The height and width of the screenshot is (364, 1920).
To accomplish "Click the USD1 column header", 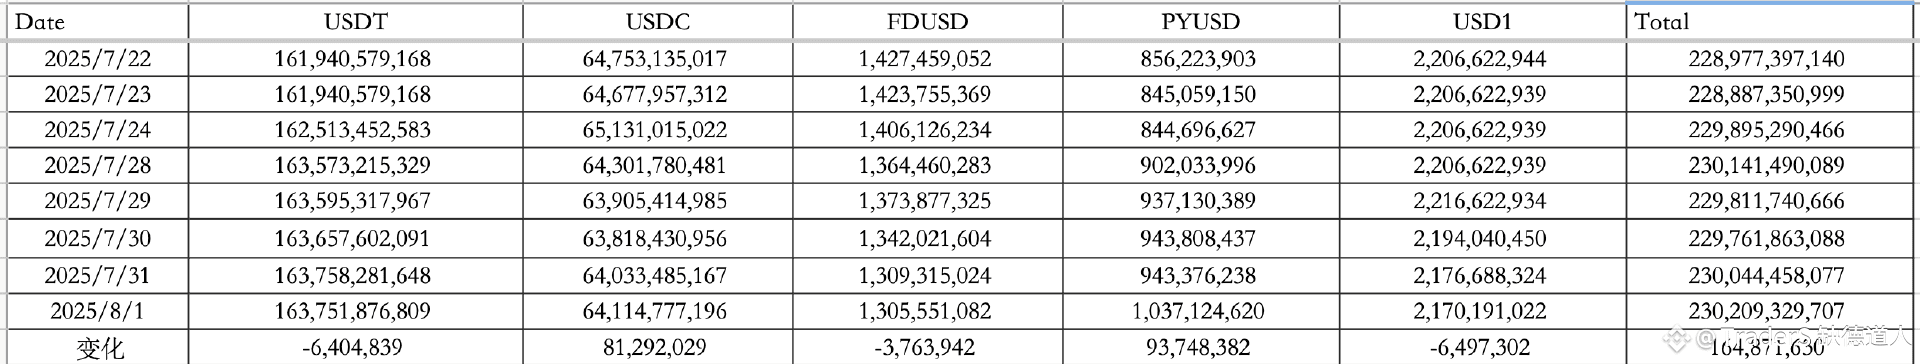I will click(x=1482, y=22).
